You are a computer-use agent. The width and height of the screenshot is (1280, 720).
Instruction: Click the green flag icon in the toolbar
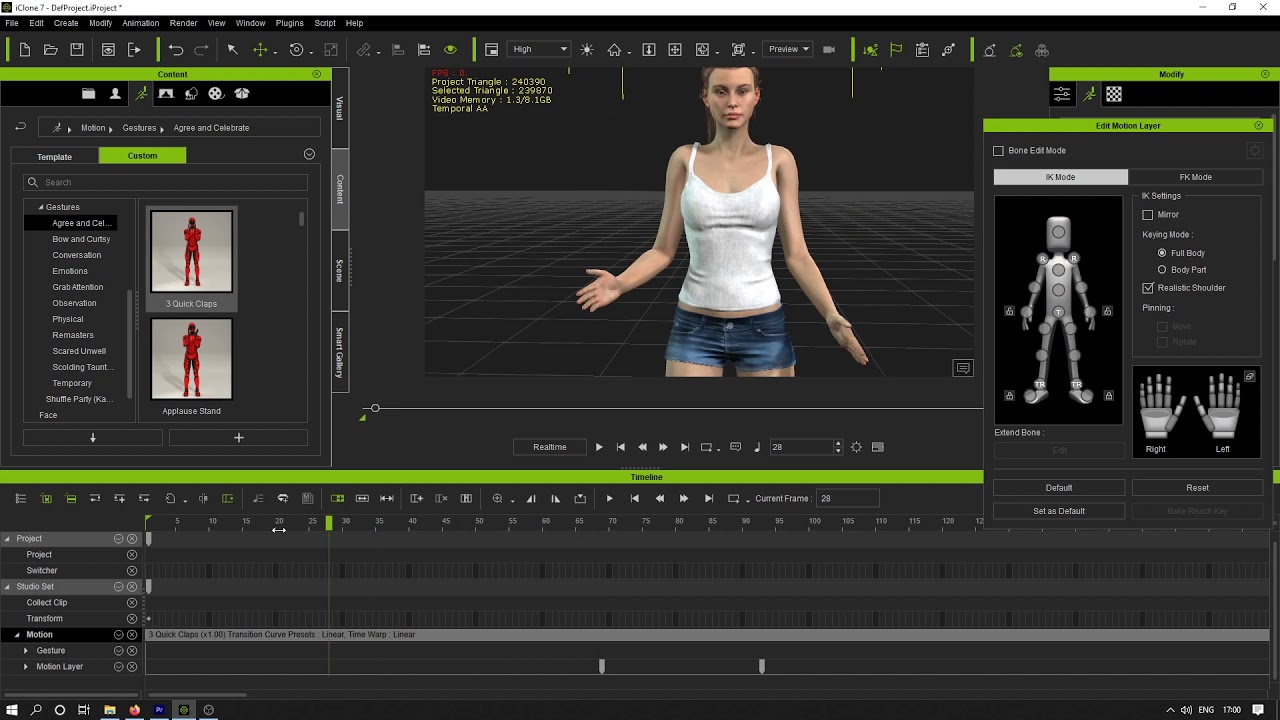896,50
